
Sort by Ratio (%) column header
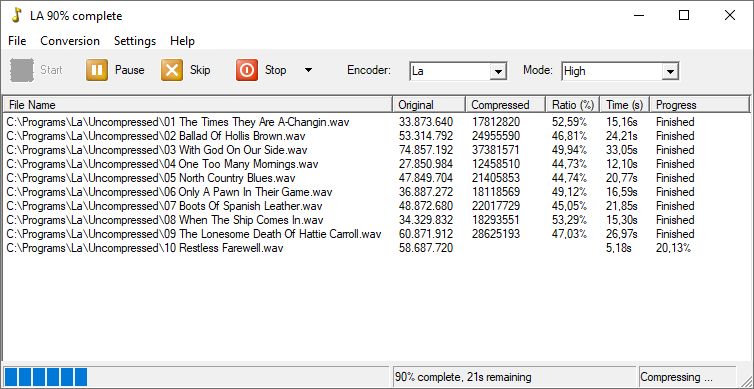pyautogui.click(x=573, y=105)
